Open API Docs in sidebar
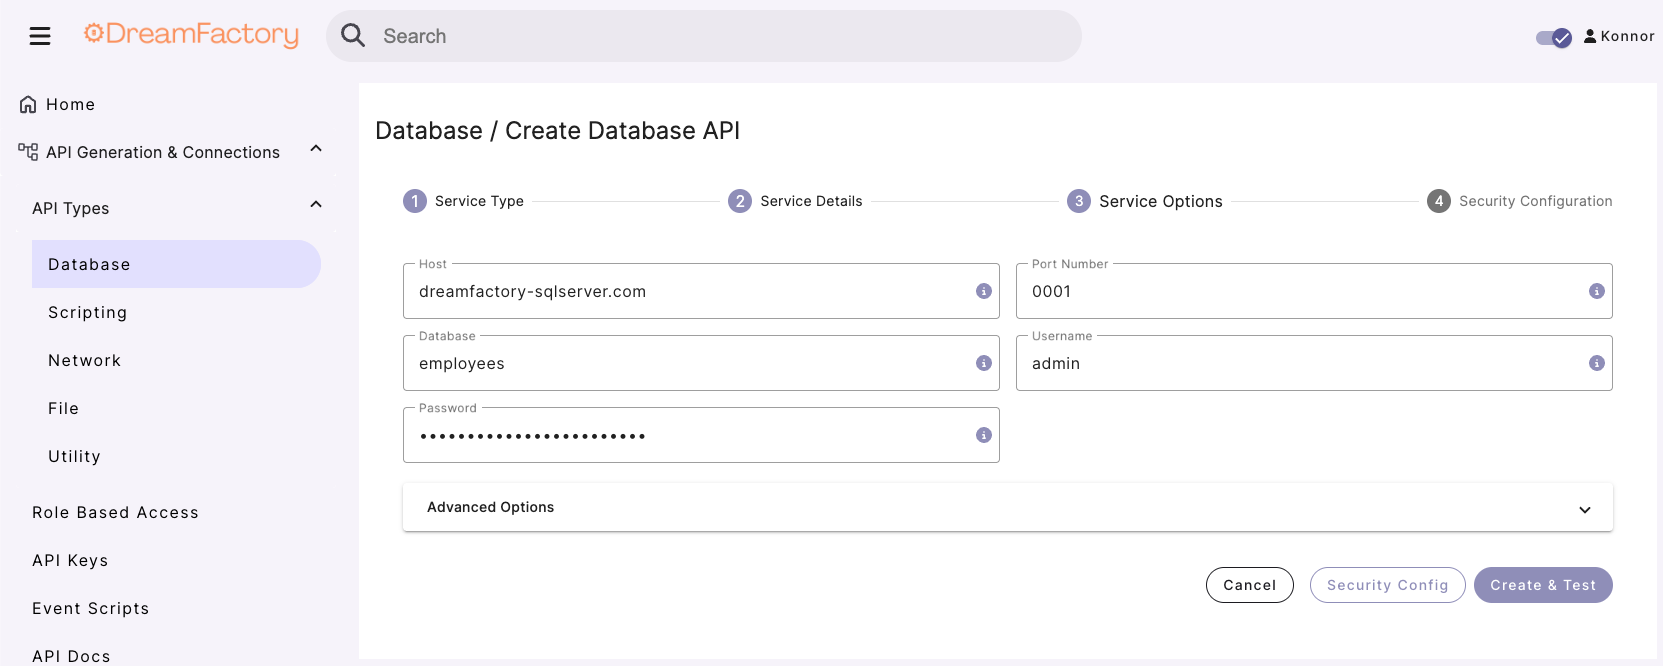Viewport: 1663px width, 666px height. click(71, 656)
